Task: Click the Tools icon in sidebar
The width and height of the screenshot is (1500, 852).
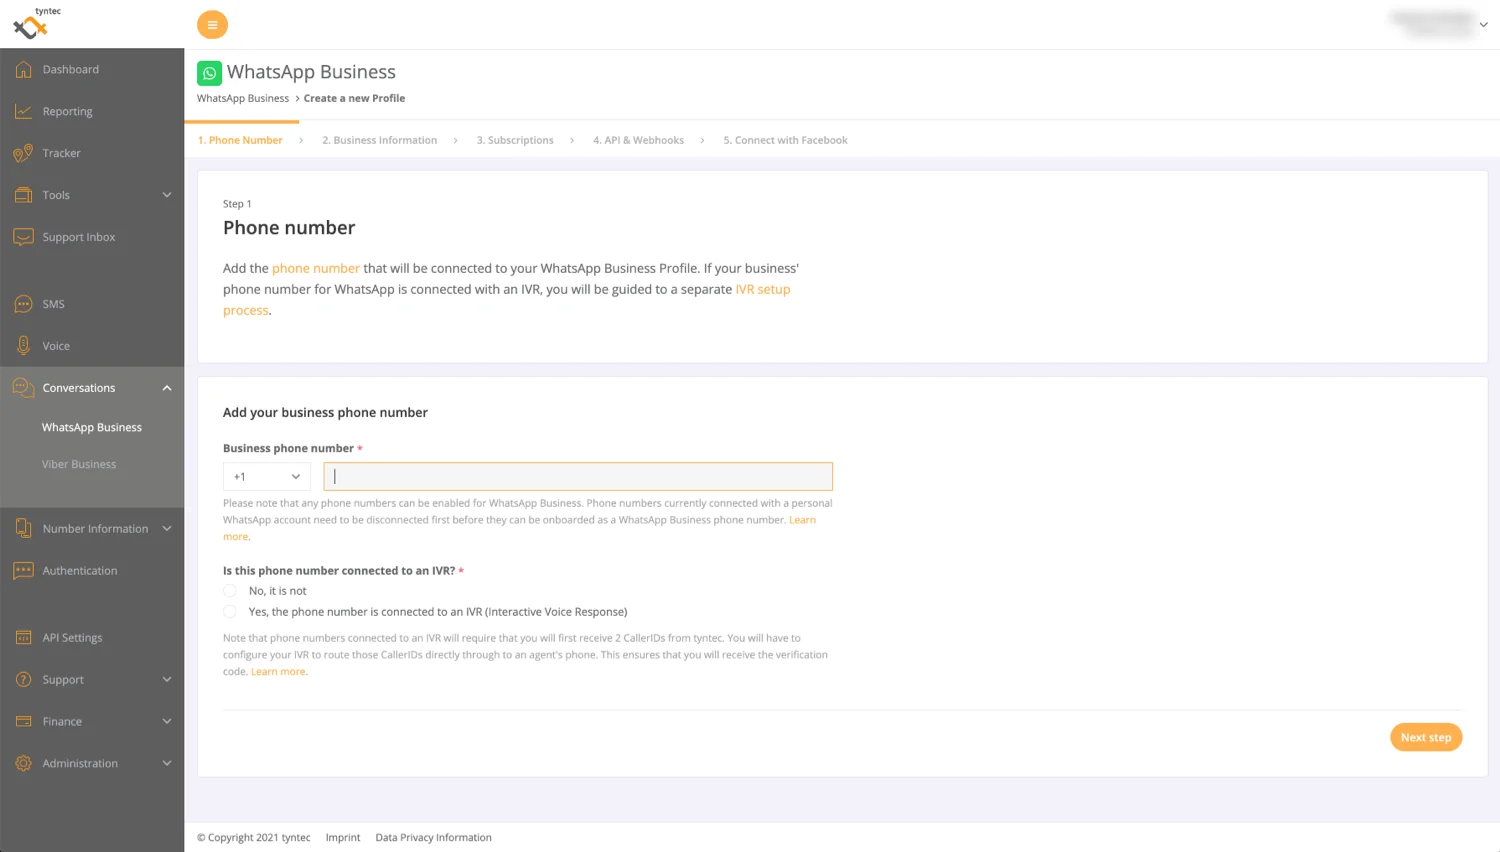Action: point(23,195)
